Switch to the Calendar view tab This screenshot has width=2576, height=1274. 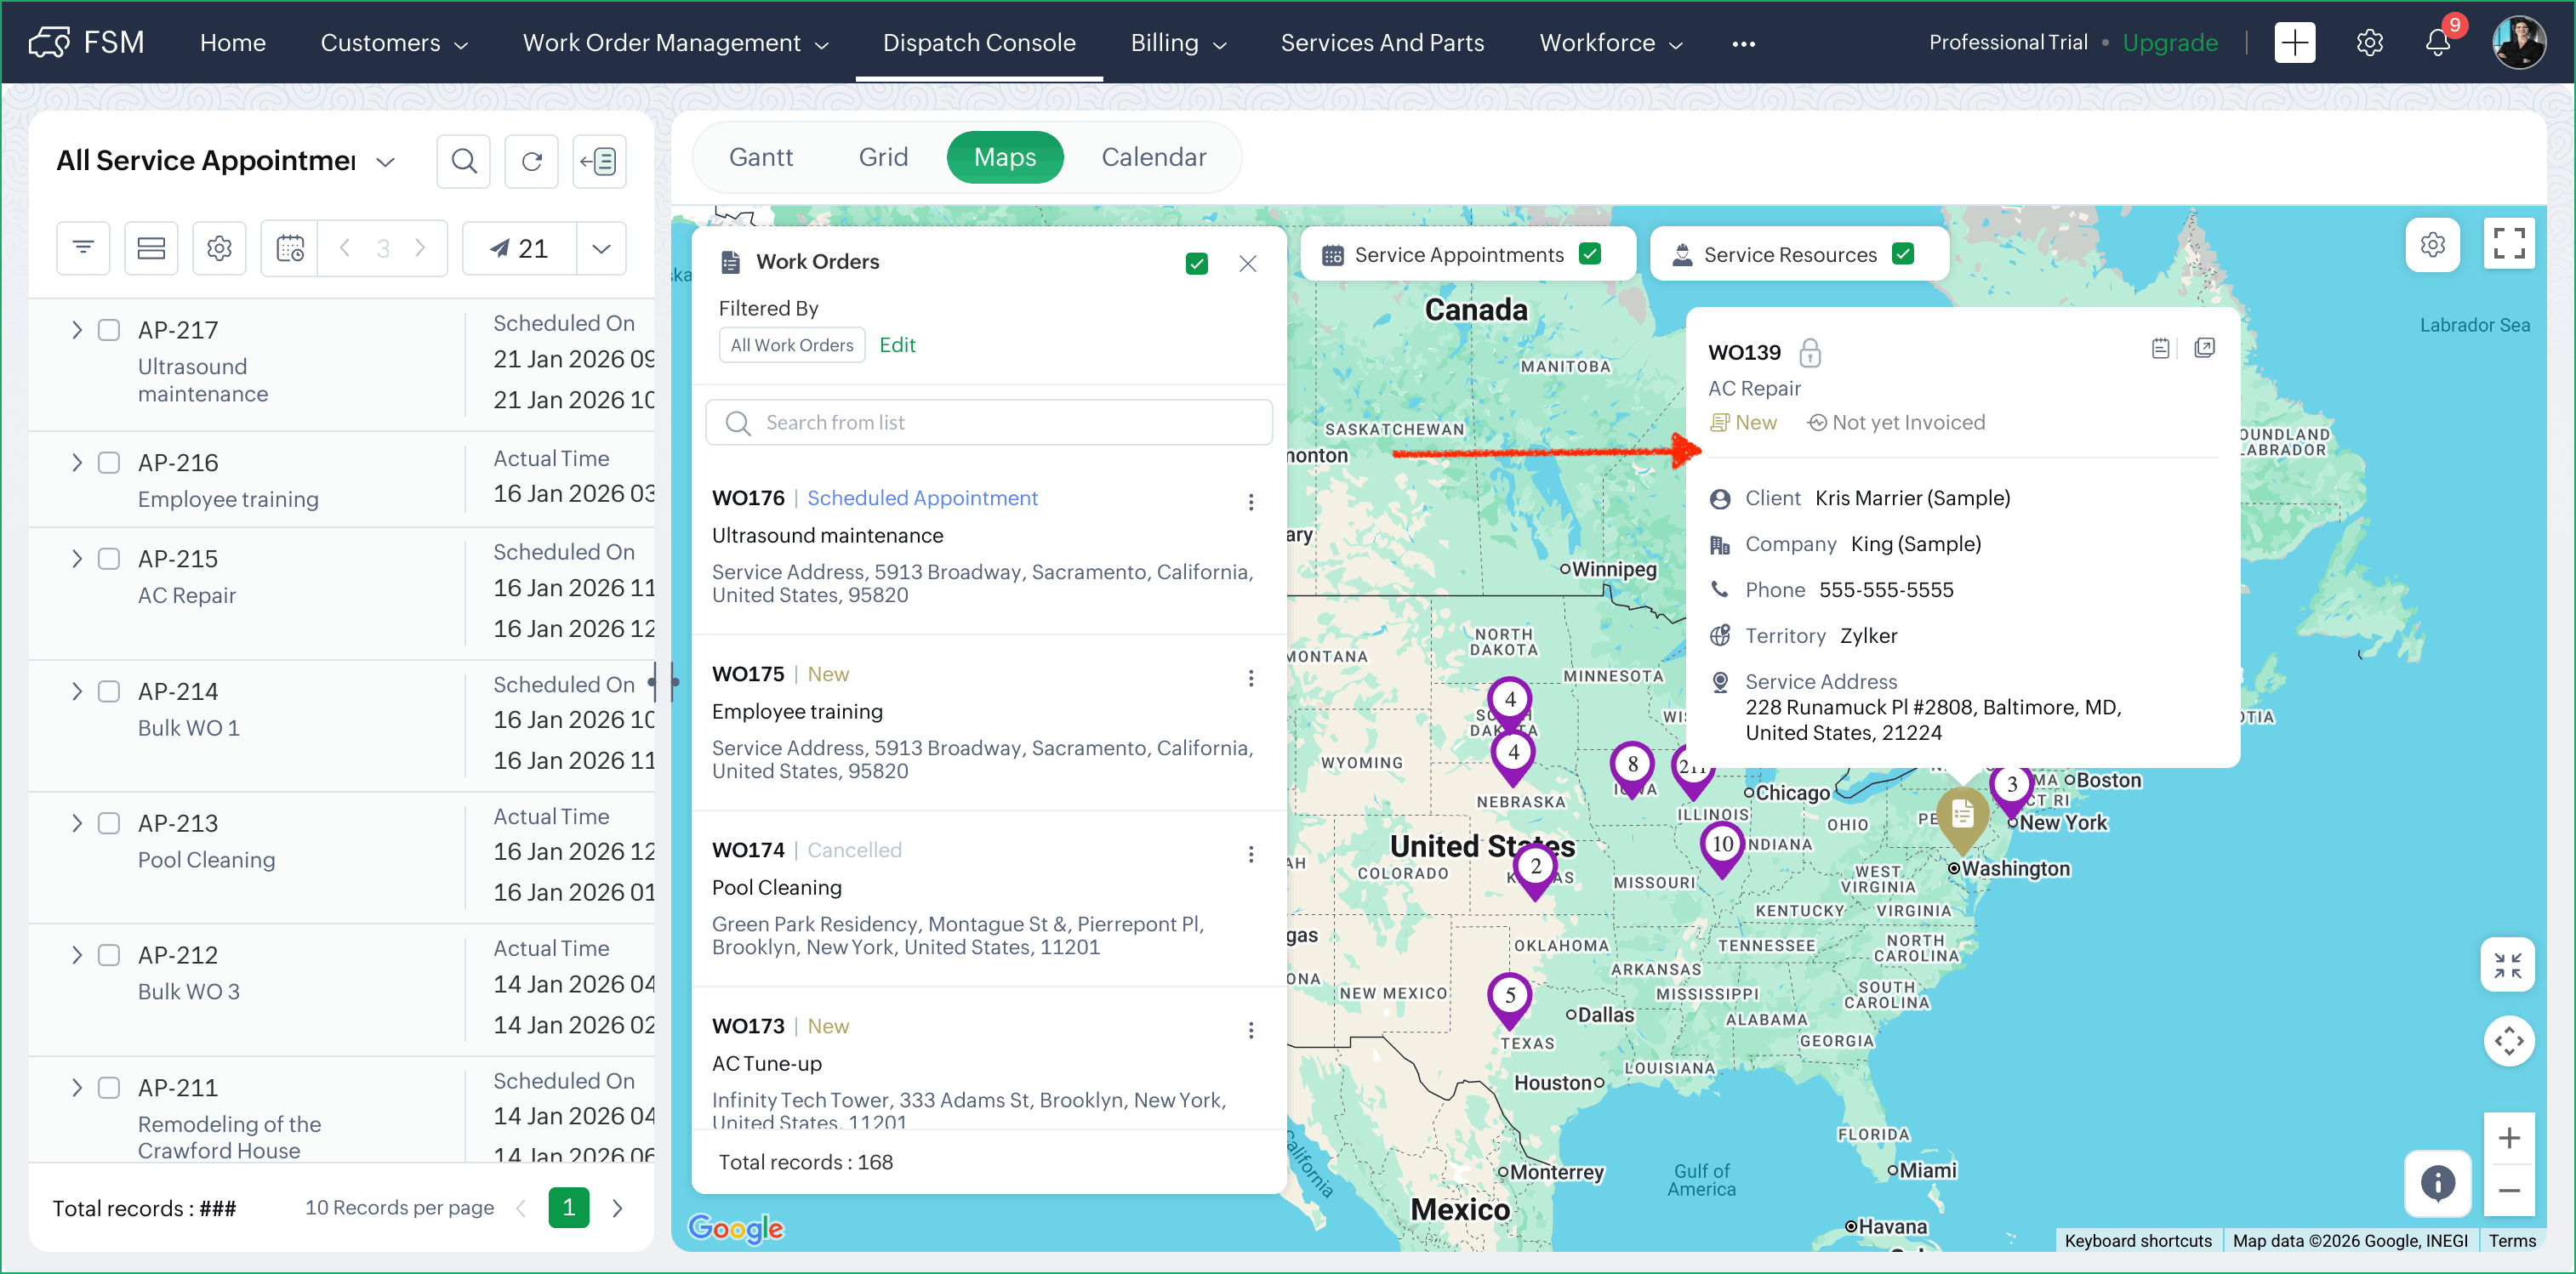(1153, 157)
